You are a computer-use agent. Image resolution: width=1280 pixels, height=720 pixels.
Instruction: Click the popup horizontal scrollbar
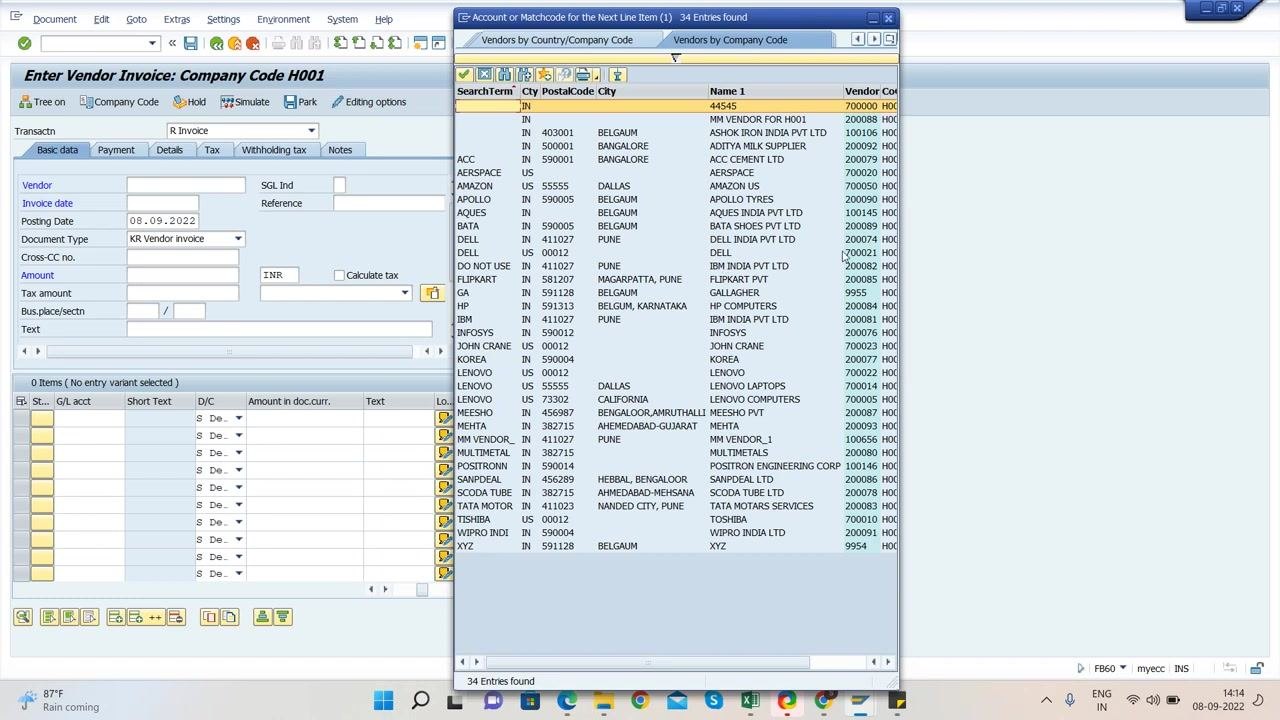tap(647, 662)
